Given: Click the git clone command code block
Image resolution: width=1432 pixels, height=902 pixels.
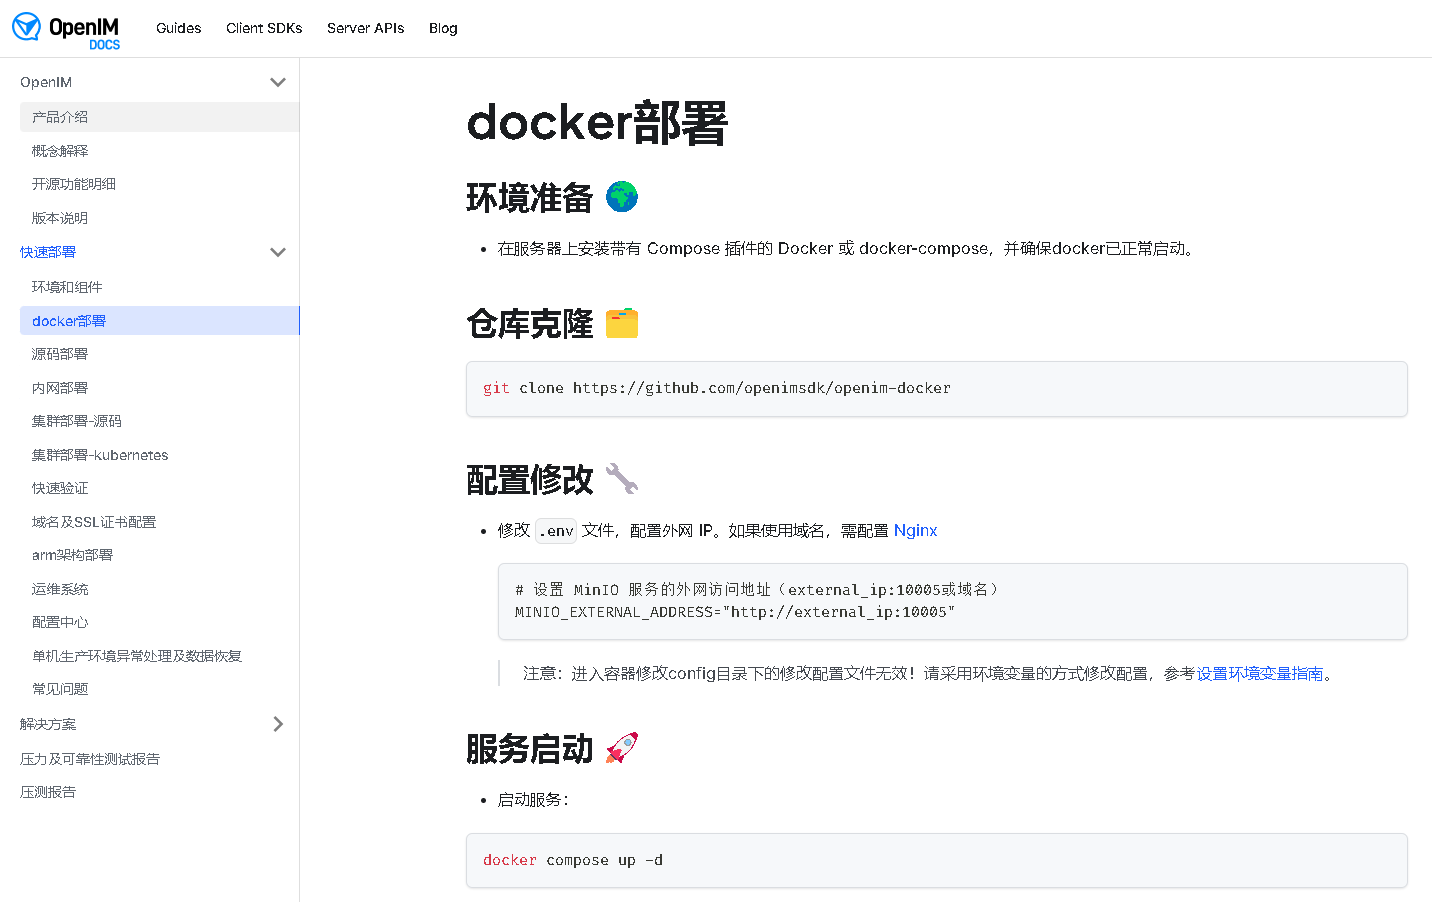Looking at the screenshot, I should pyautogui.click(x=937, y=389).
